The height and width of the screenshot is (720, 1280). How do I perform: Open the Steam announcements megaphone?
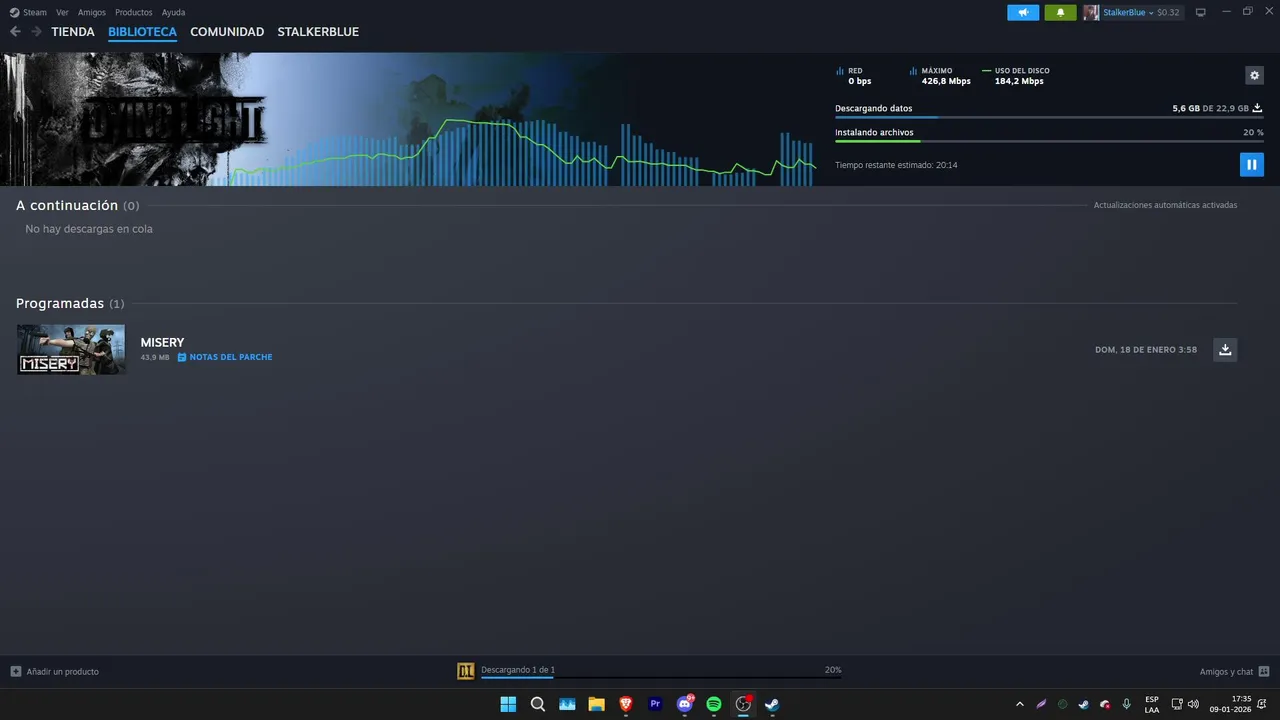pyautogui.click(x=1023, y=12)
